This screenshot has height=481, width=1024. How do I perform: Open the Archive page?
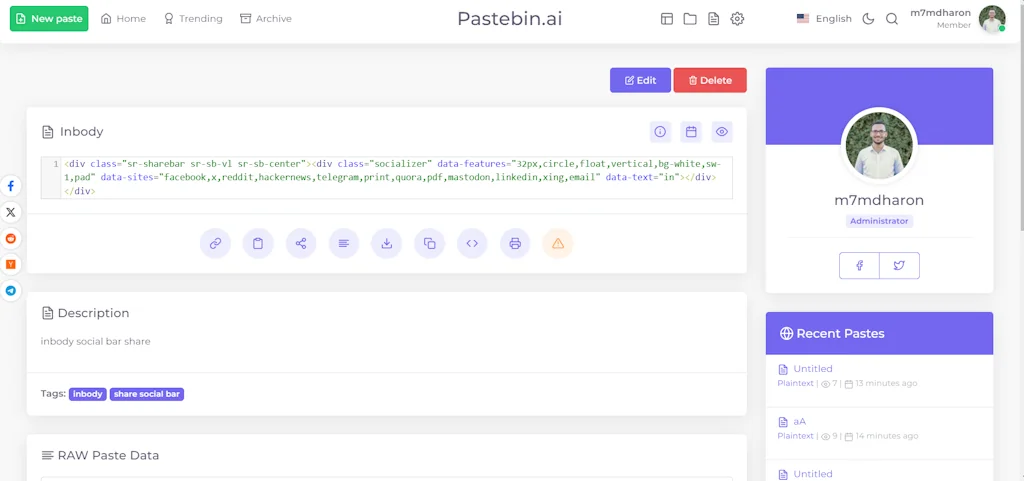click(x=266, y=19)
